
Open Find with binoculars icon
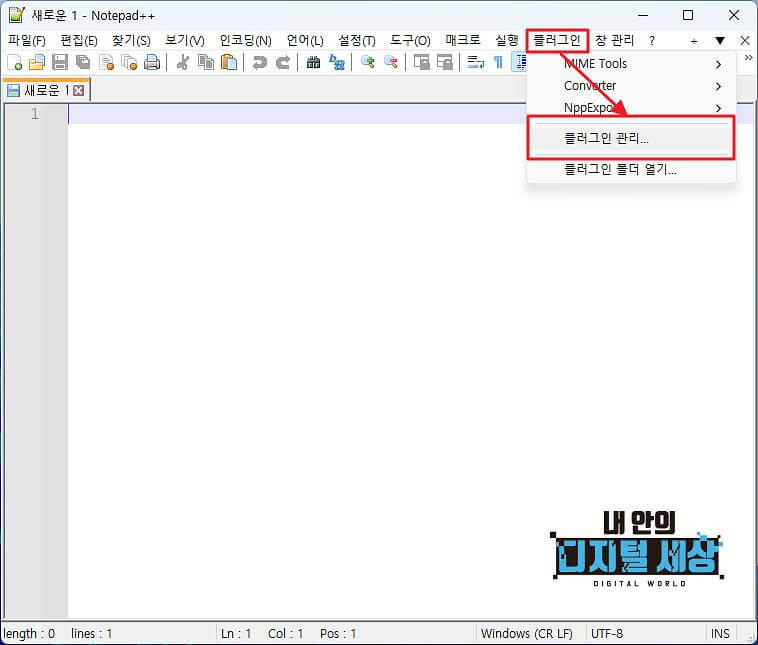(313, 62)
